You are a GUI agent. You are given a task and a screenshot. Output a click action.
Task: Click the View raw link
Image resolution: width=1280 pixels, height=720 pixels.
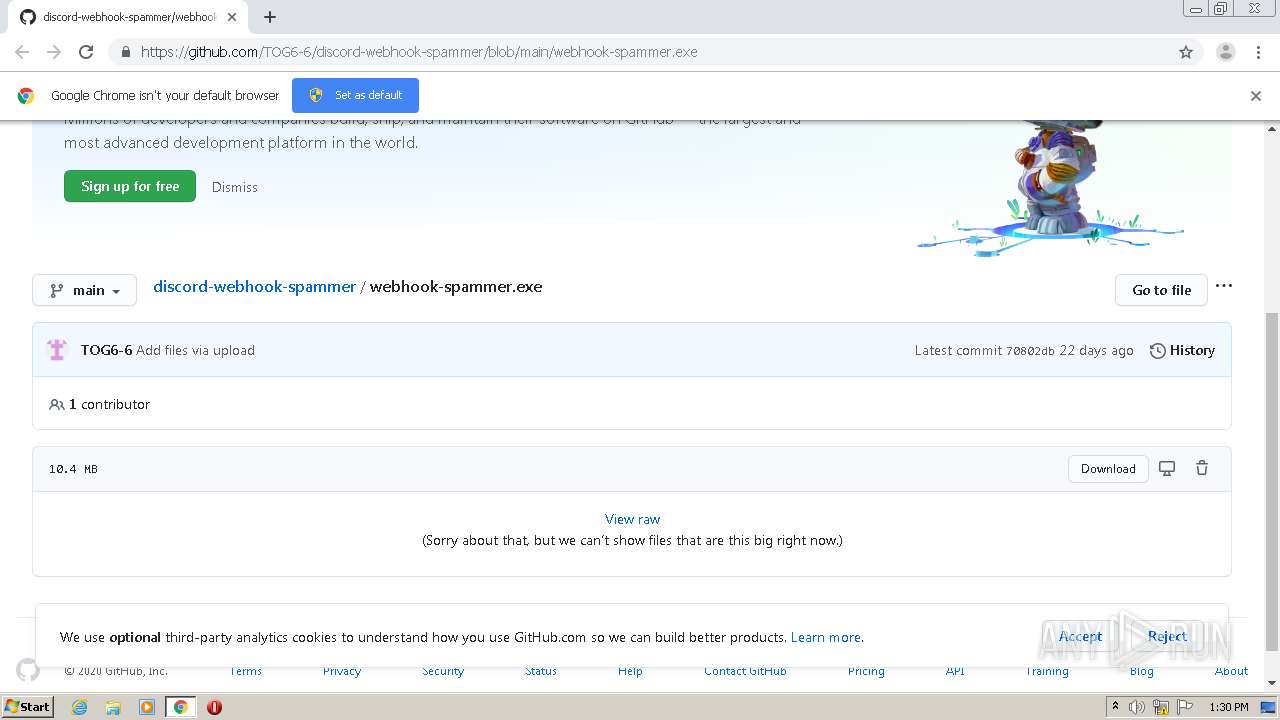(632, 519)
